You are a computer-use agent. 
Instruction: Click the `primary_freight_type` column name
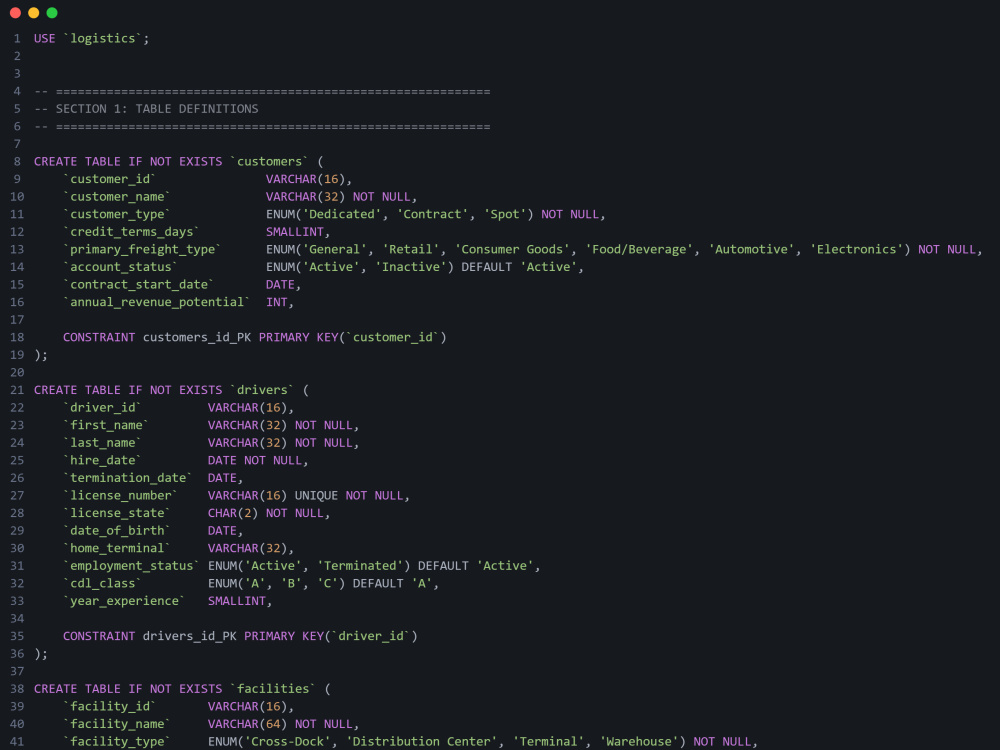[142, 249]
